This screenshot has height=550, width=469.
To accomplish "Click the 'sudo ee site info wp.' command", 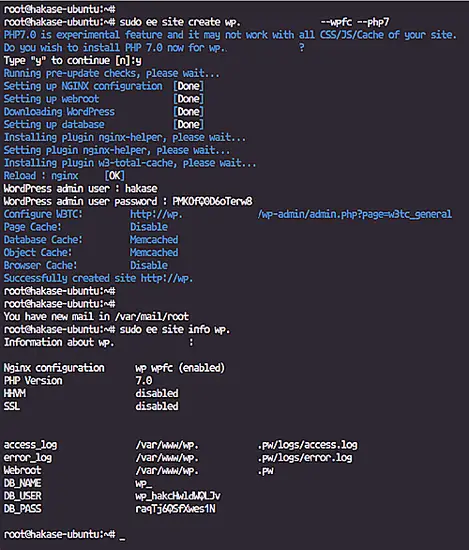I will coord(175,329).
